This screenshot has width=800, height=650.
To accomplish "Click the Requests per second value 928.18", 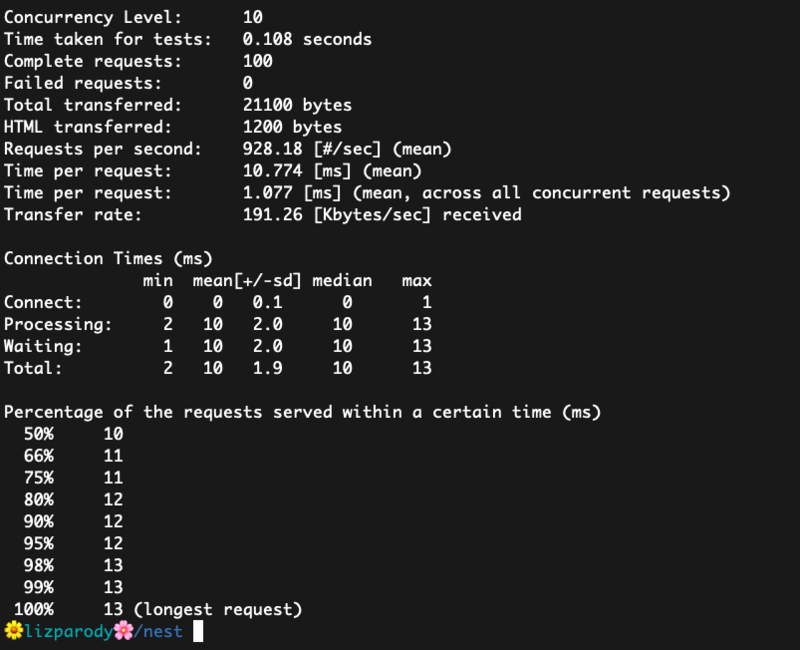I will pyautogui.click(x=272, y=149).
